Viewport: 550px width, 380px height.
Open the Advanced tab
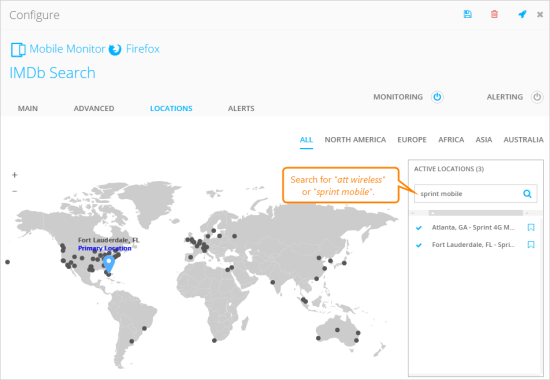pyautogui.click(x=94, y=108)
